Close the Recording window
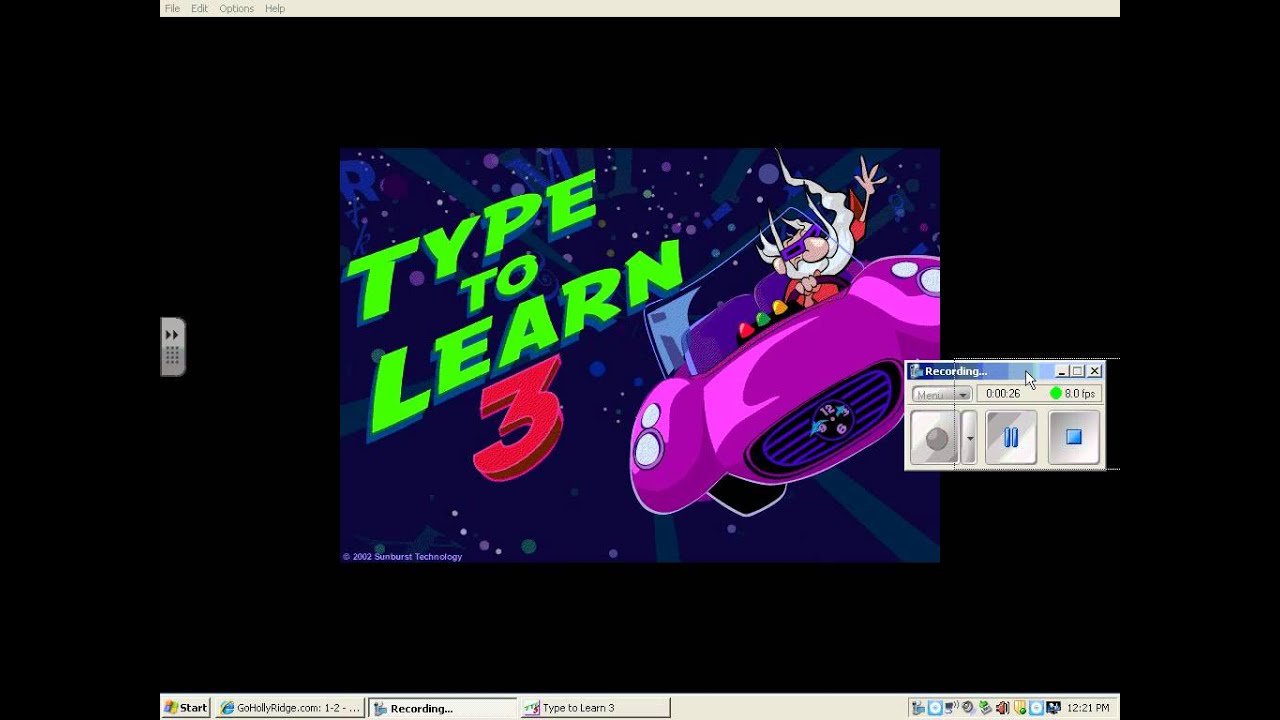The width and height of the screenshot is (1280, 720). click(x=1095, y=371)
